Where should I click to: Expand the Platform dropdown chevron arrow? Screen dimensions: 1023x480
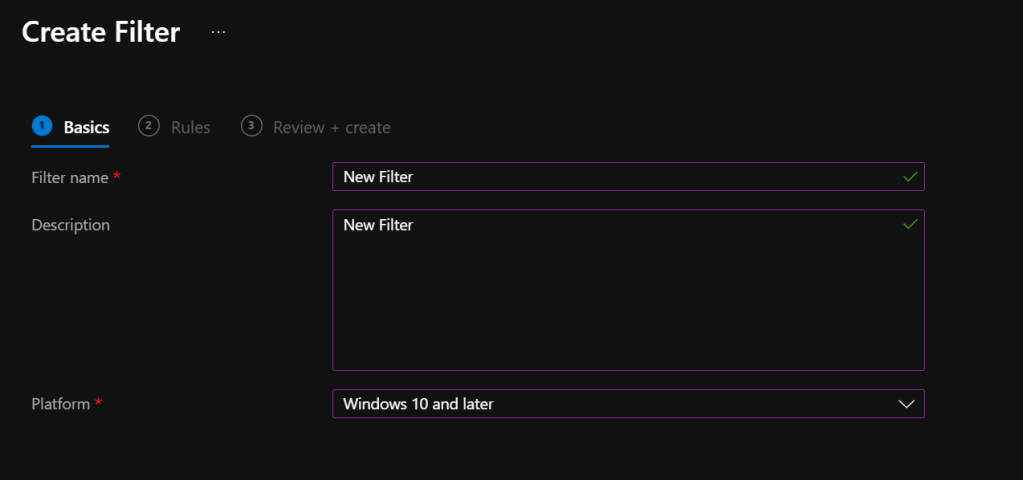point(906,404)
